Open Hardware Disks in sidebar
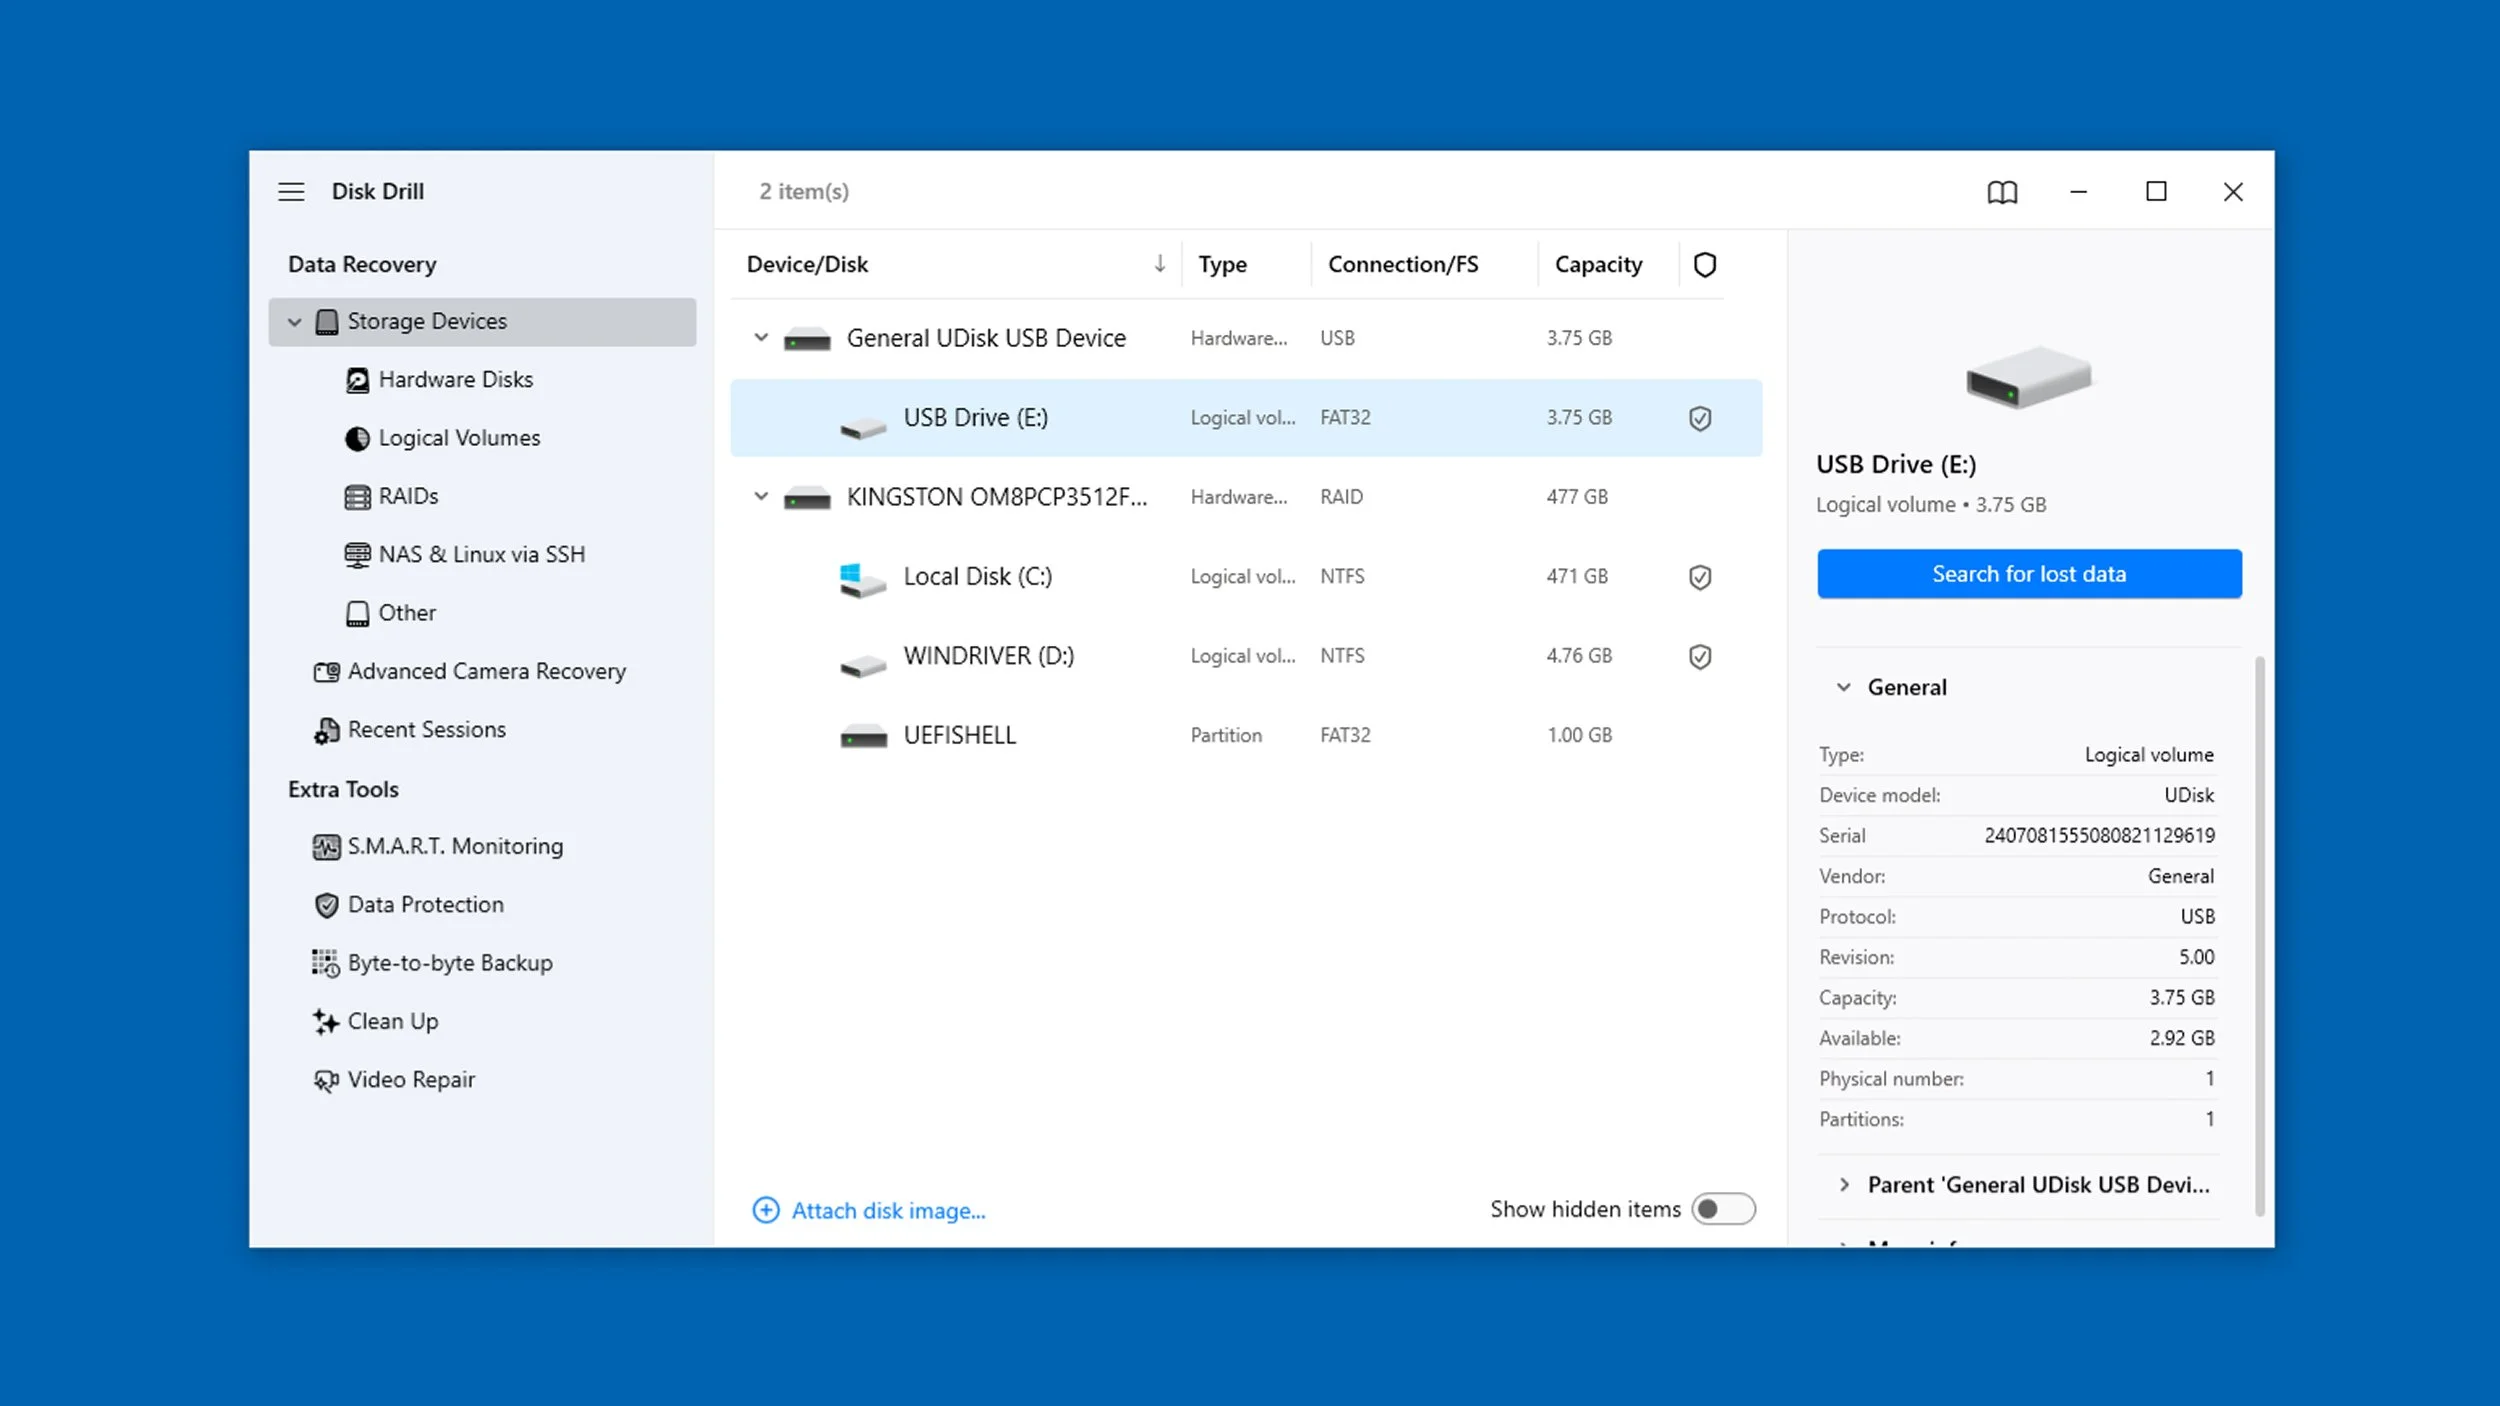The height and width of the screenshot is (1406, 2500). (x=456, y=380)
